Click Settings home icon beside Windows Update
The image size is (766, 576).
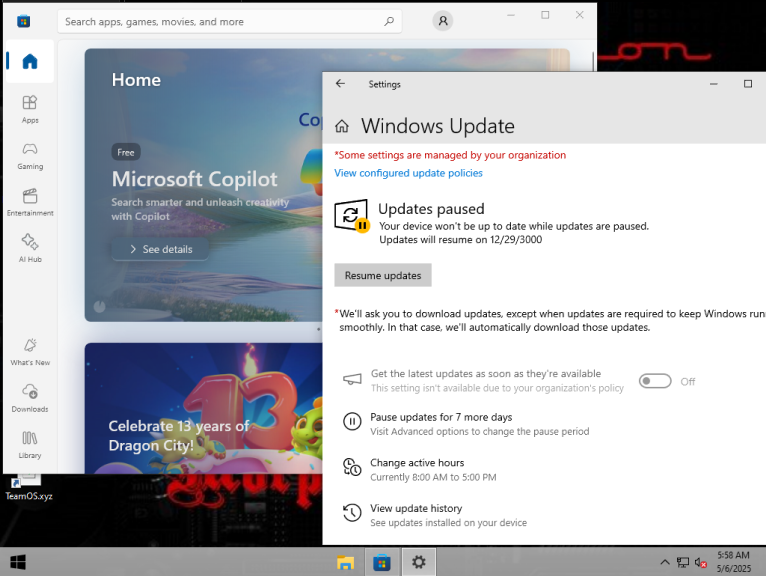342,126
